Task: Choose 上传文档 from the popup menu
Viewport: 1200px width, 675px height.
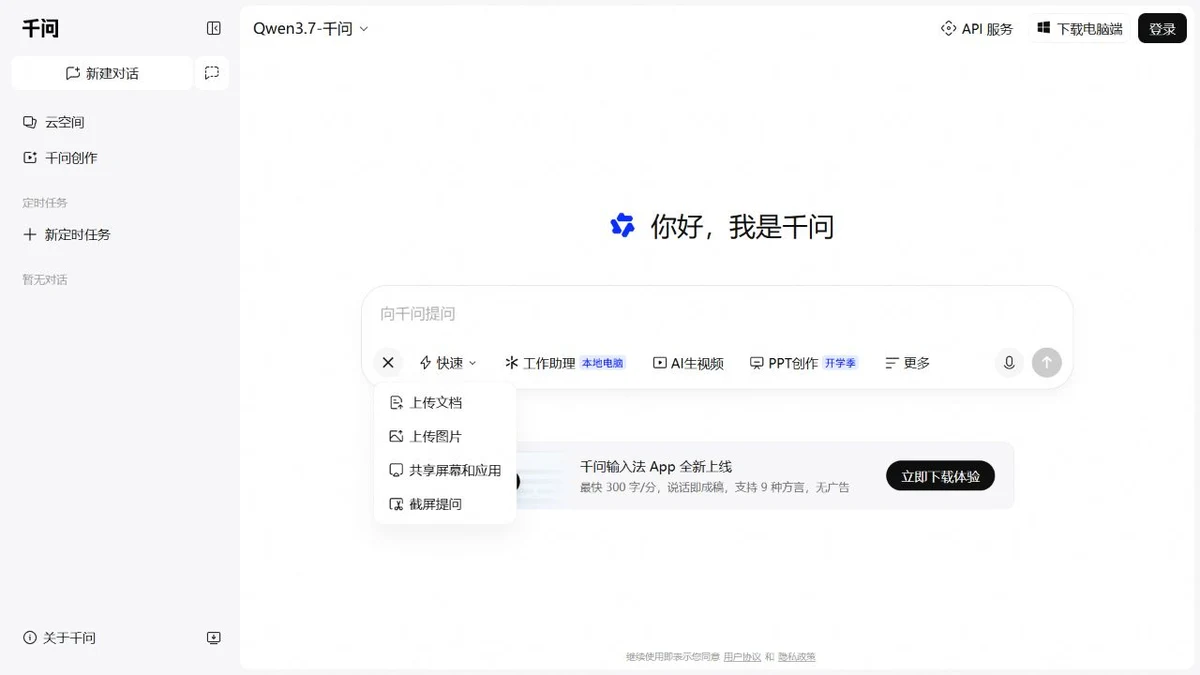Action: pyautogui.click(x=445, y=403)
